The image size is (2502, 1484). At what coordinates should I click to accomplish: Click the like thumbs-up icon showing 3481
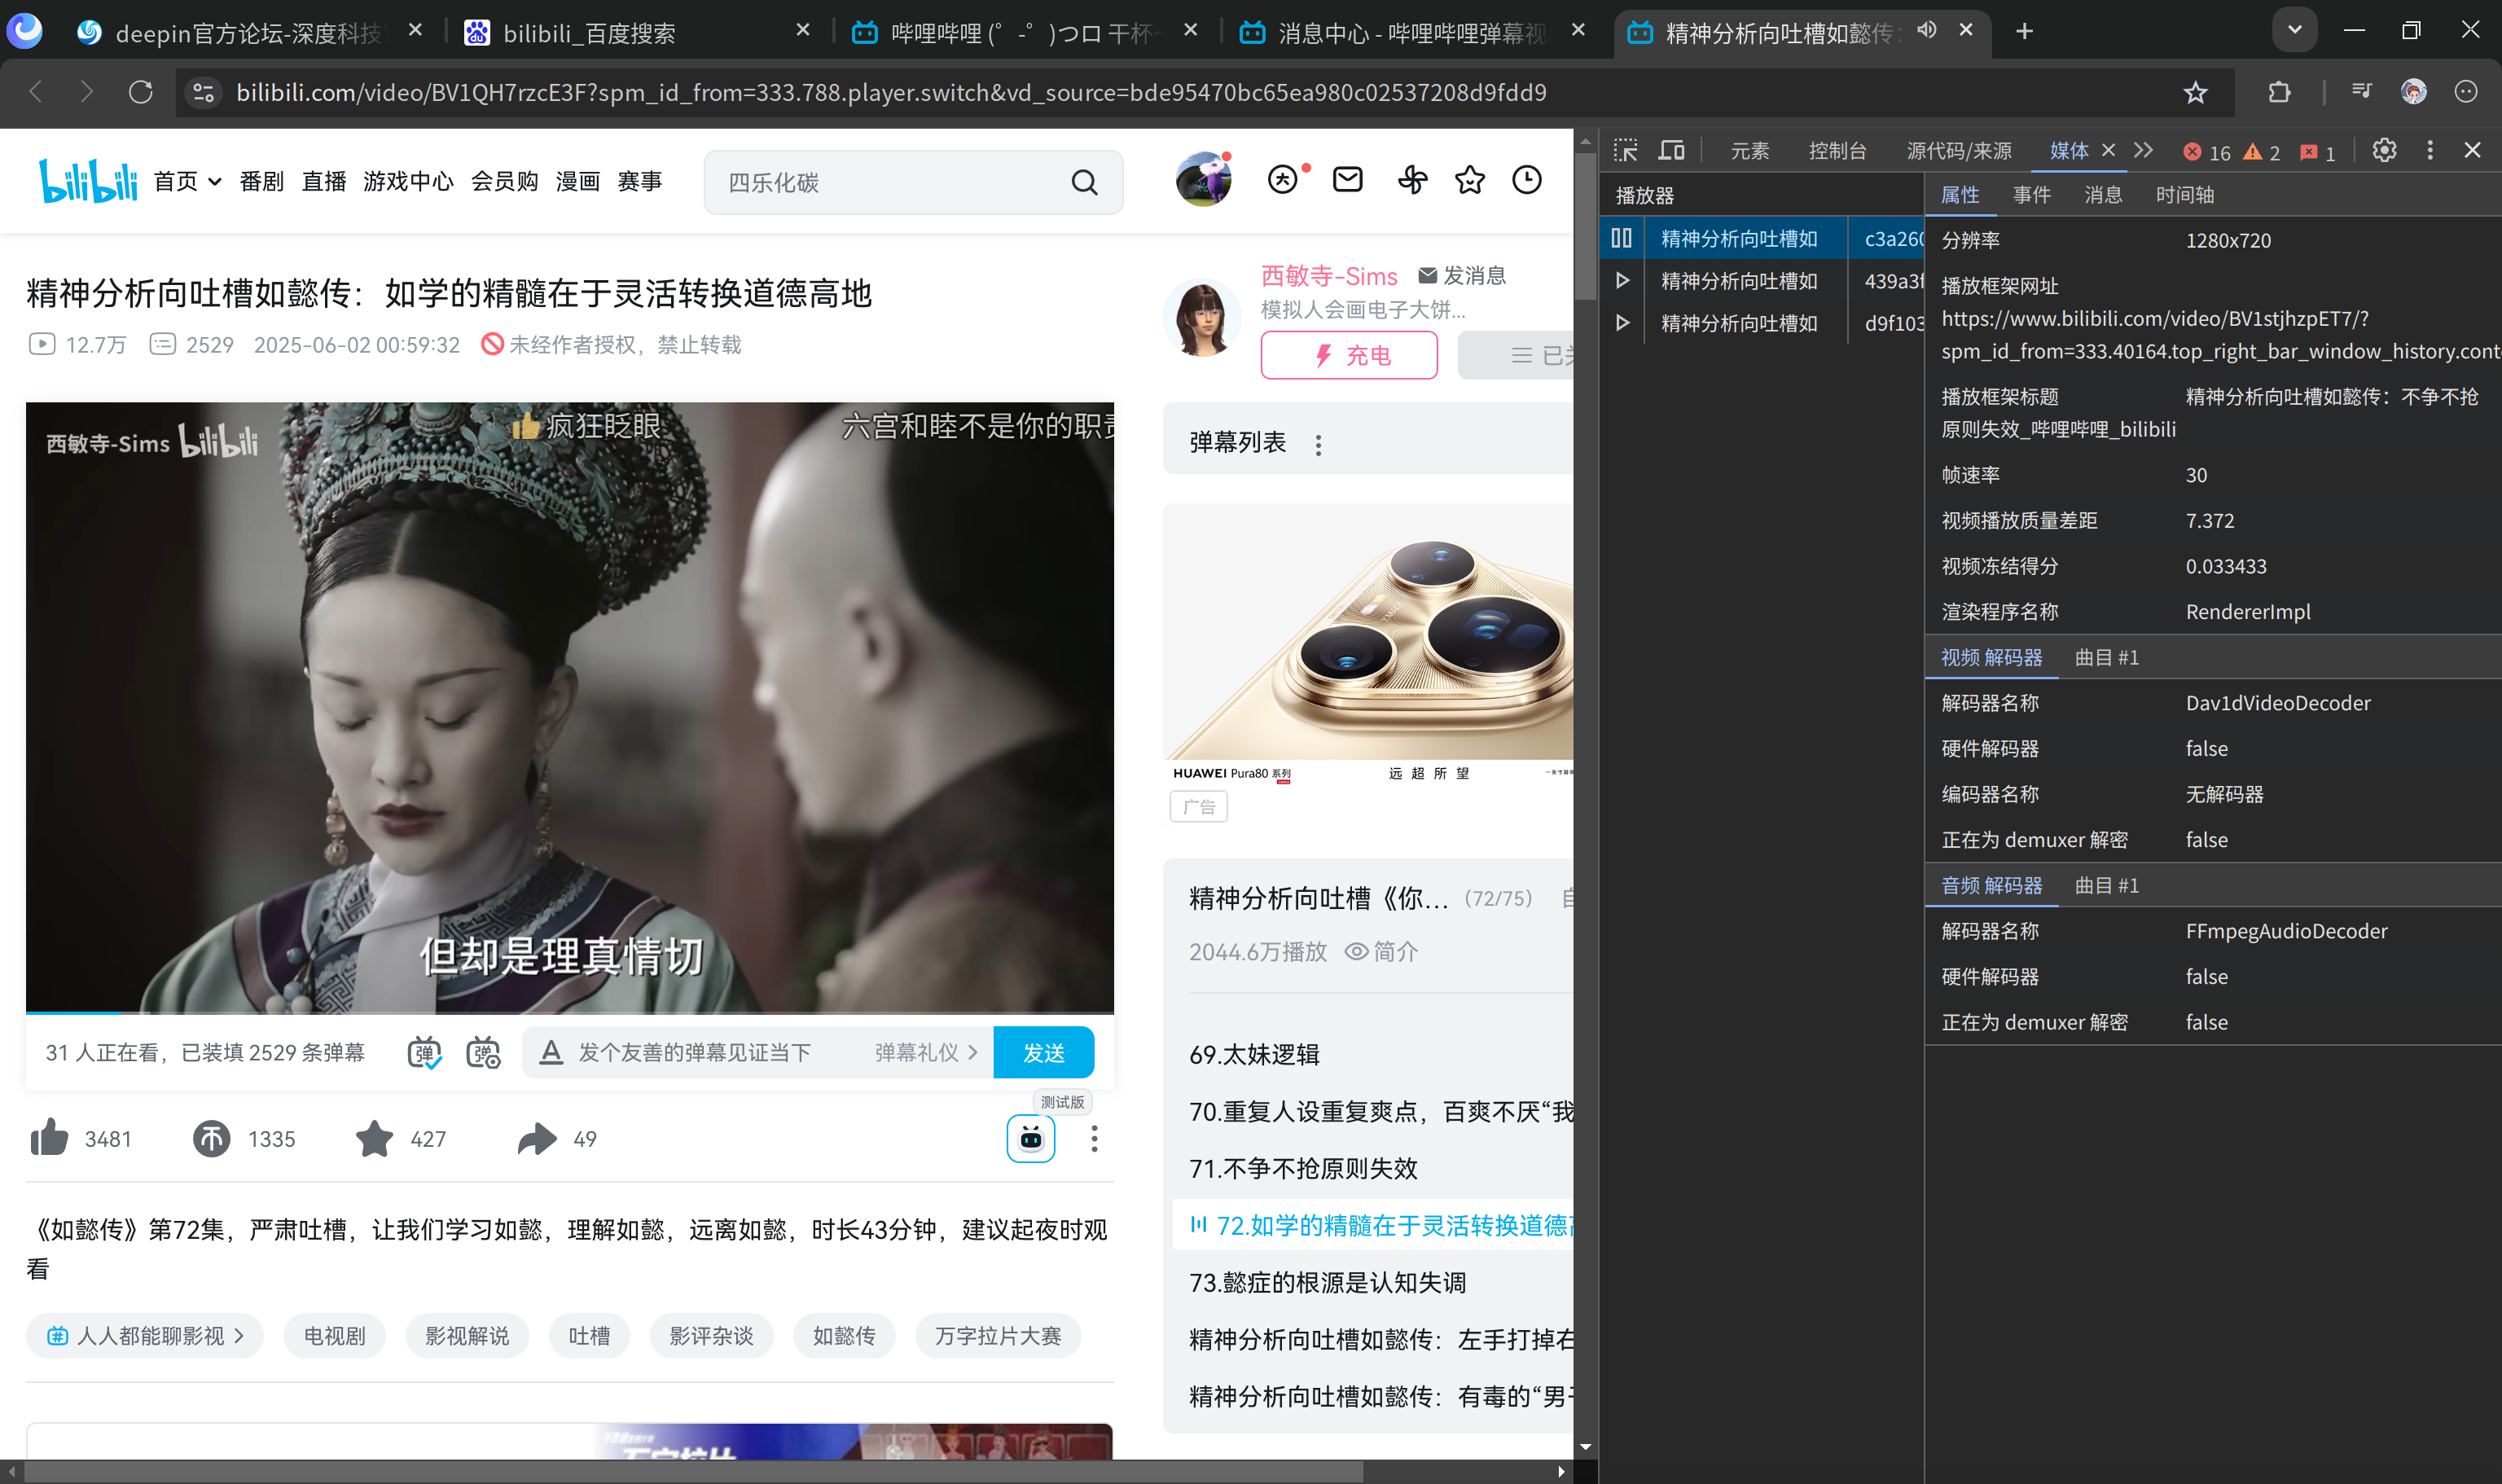click(x=49, y=1138)
